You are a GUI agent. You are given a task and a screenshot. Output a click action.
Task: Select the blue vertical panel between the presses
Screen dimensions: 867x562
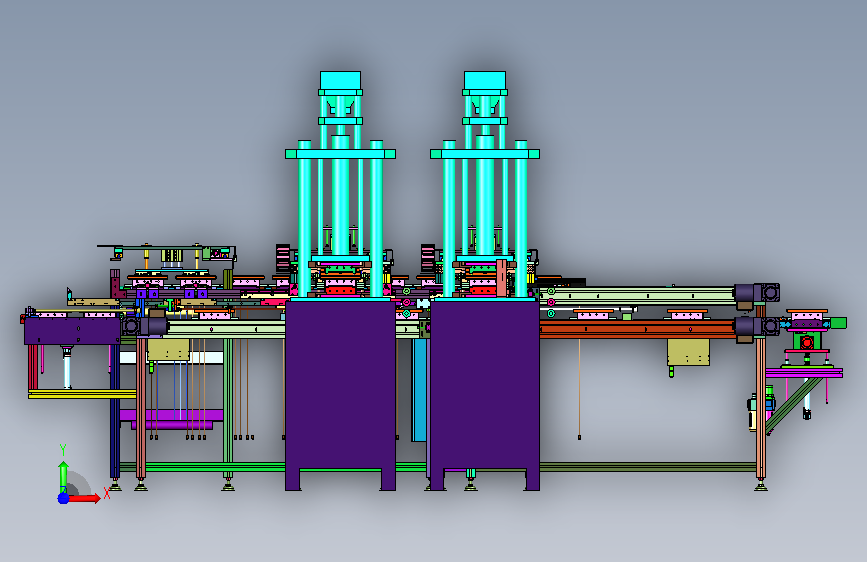419,390
